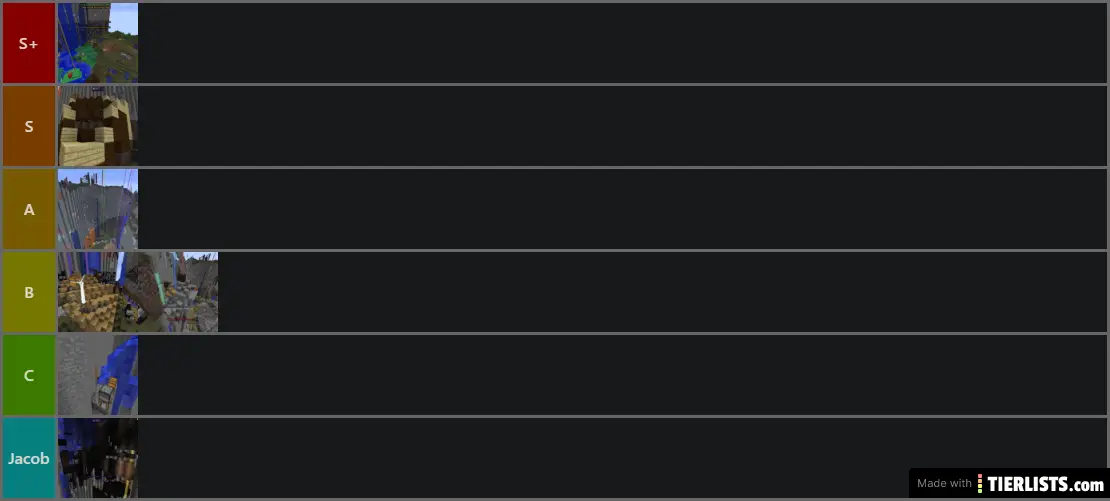Click the TIERLISTS.com watermark link
Viewport: 1110px width, 501px height.
click(x=1045, y=484)
